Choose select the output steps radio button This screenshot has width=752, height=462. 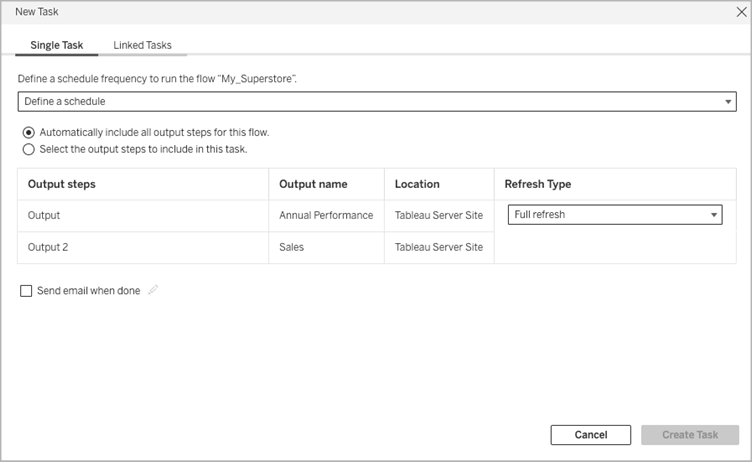click(x=29, y=149)
